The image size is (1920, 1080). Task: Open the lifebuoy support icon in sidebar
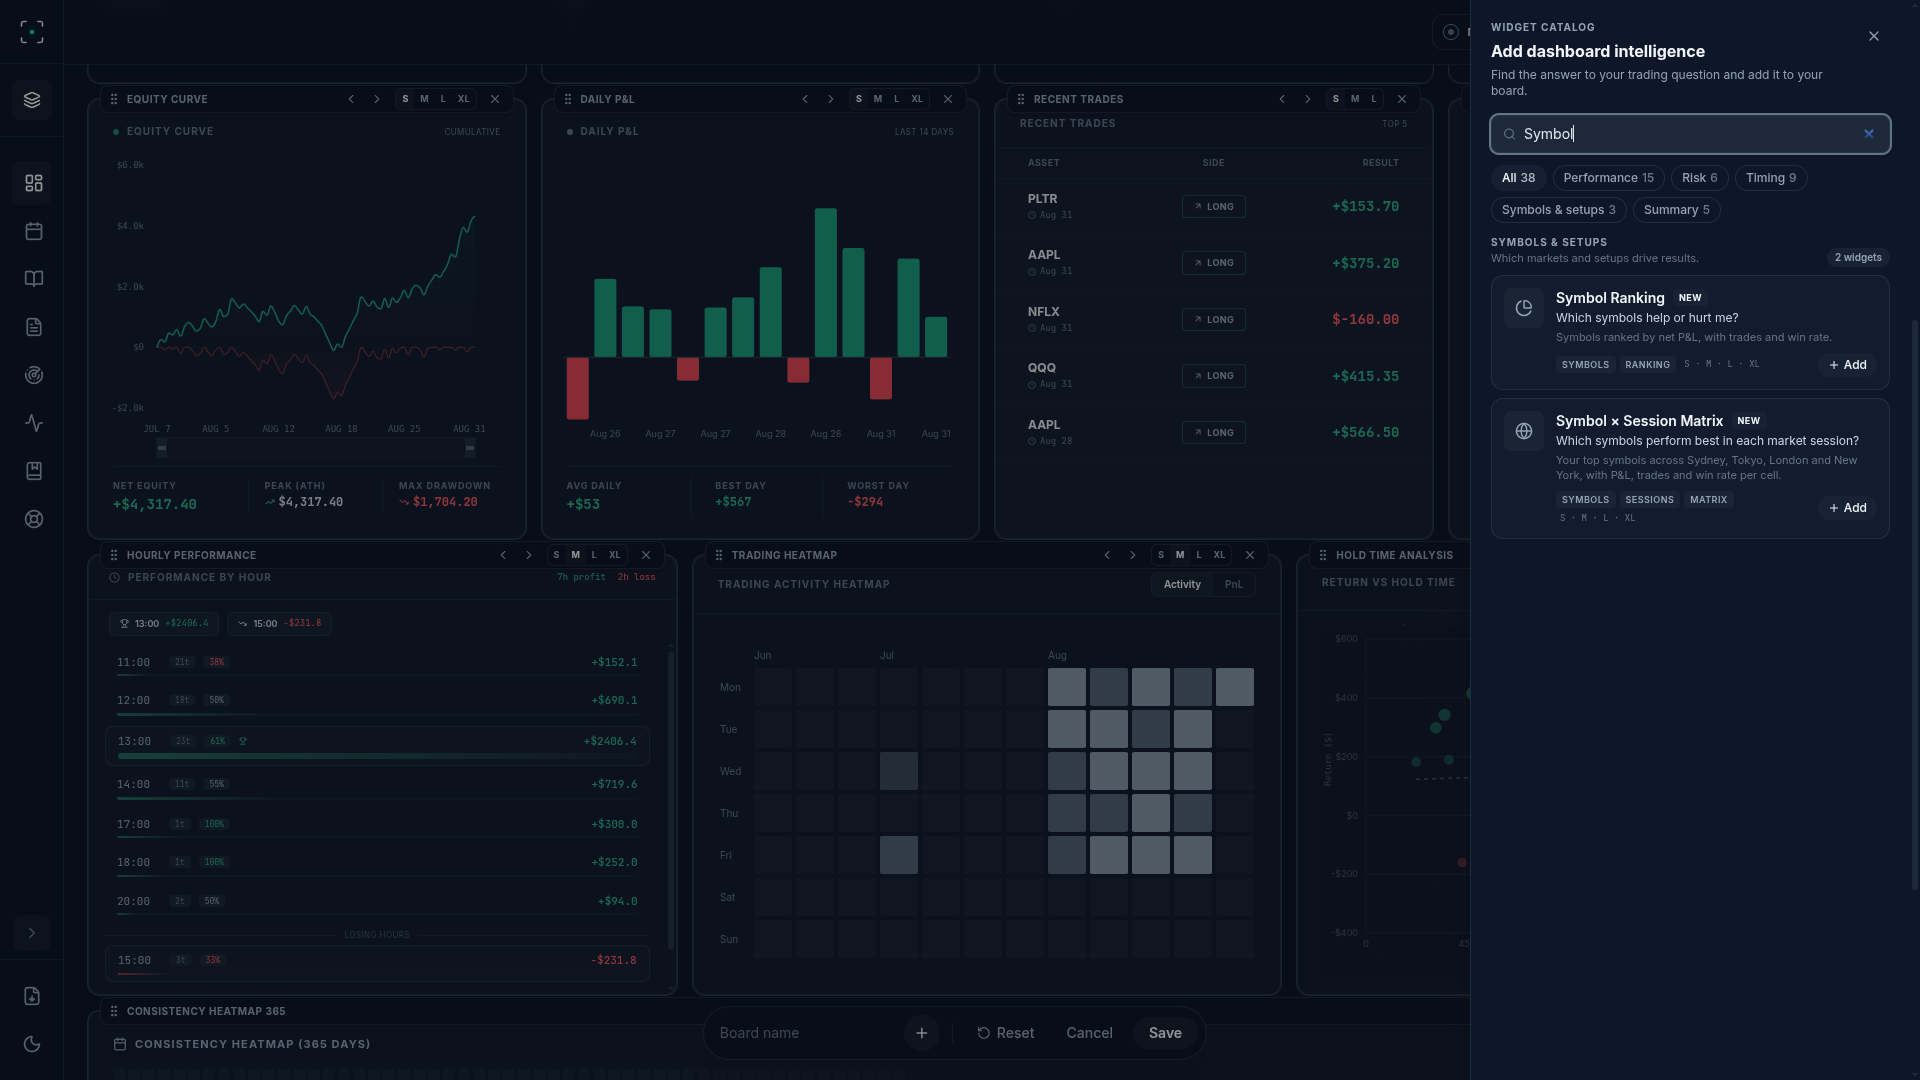(x=33, y=519)
